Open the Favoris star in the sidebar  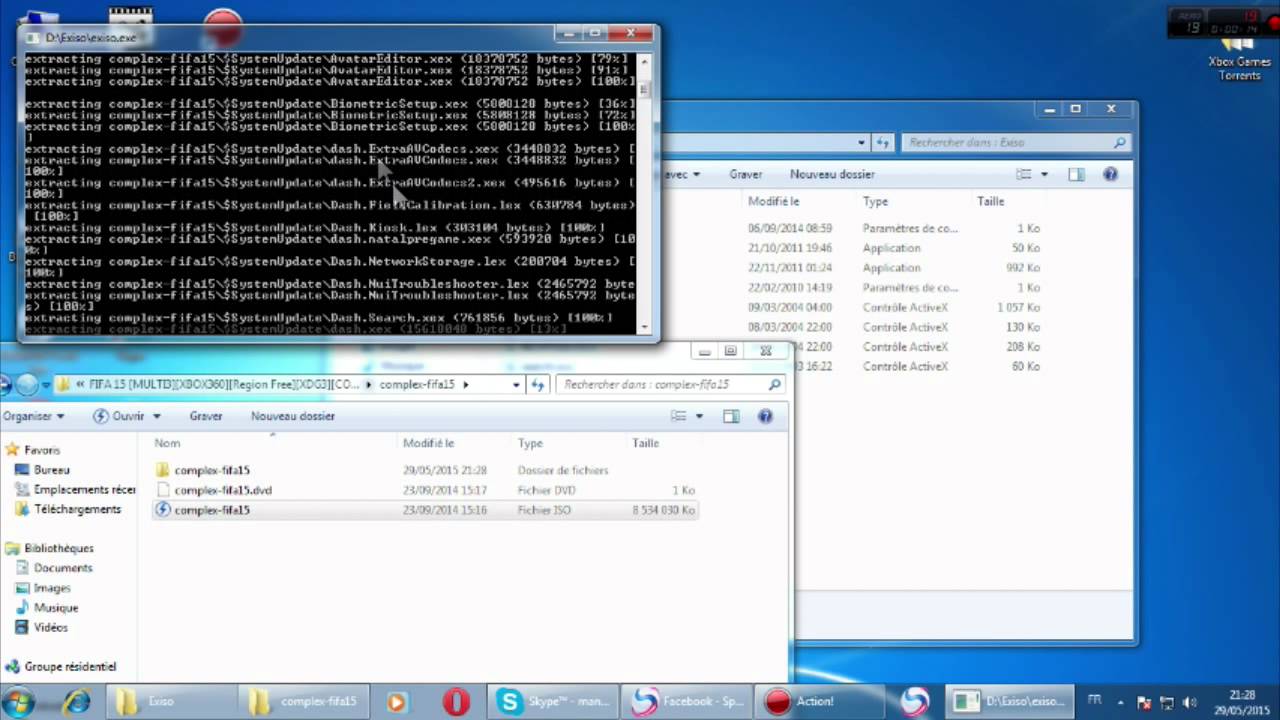pos(13,450)
